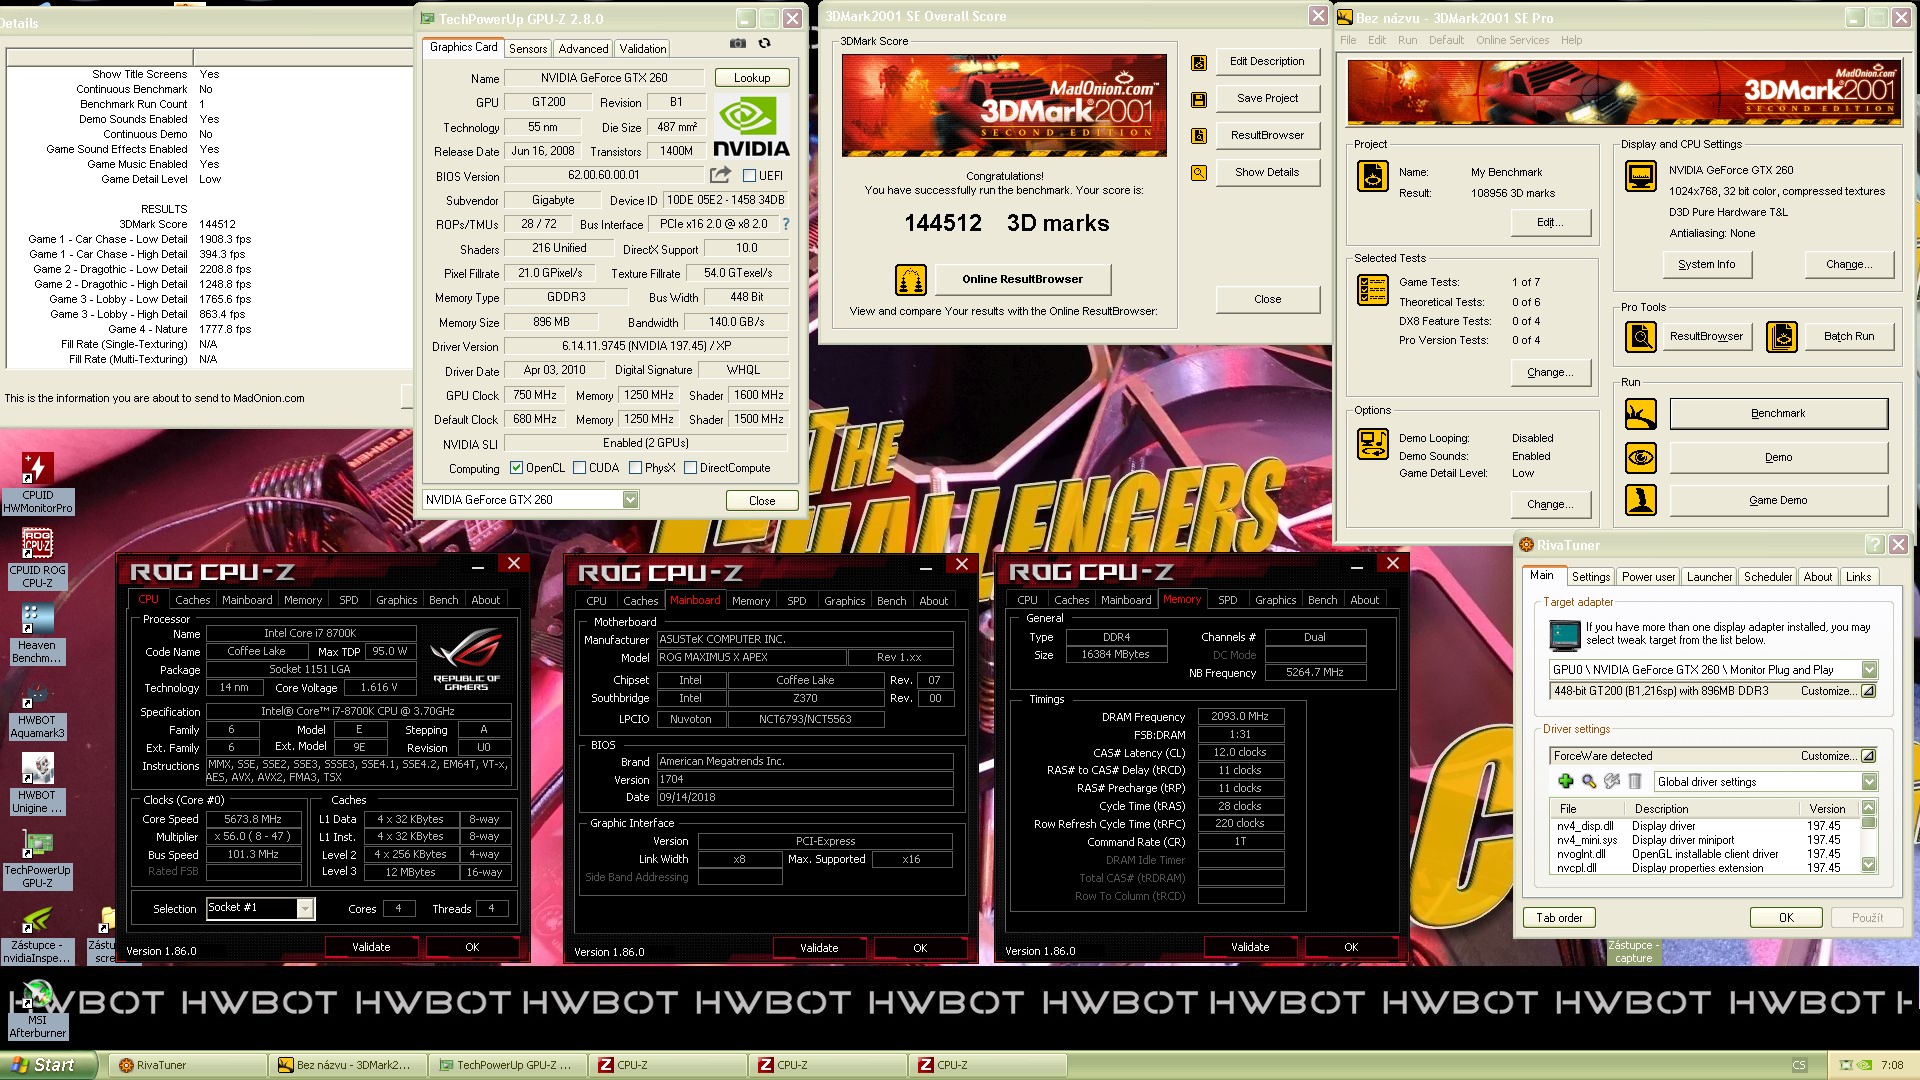The width and height of the screenshot is (1920, 1080).
Task: Click the nv4_disp.dll driver row
Action: click(x=1706, y=826)
